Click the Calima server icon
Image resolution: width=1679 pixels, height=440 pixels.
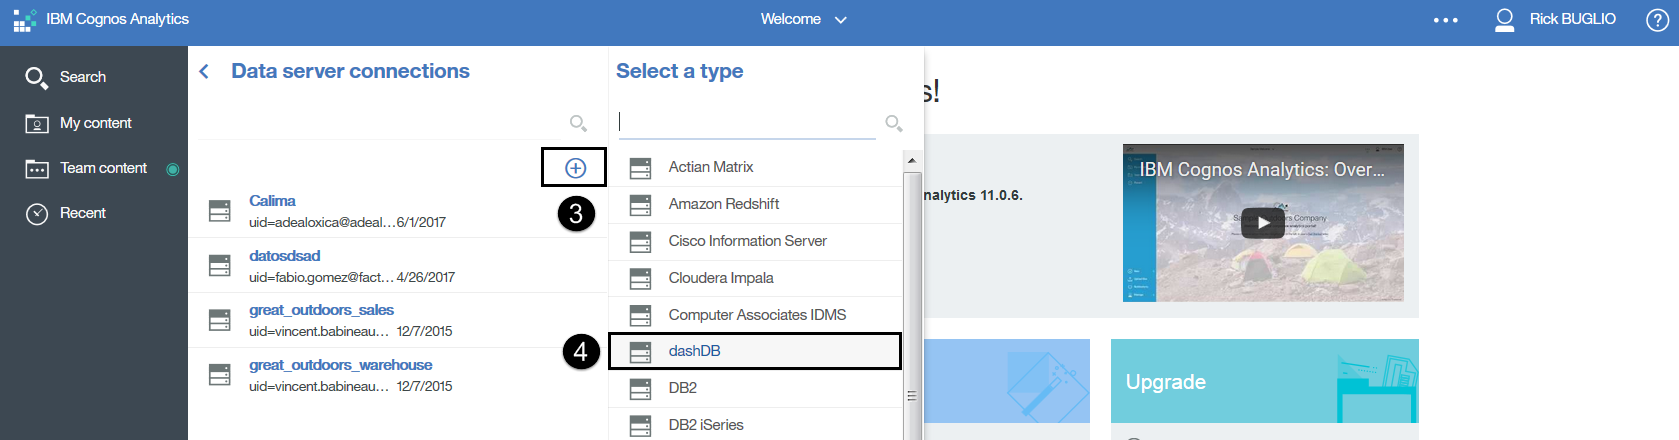pos(220,210)
